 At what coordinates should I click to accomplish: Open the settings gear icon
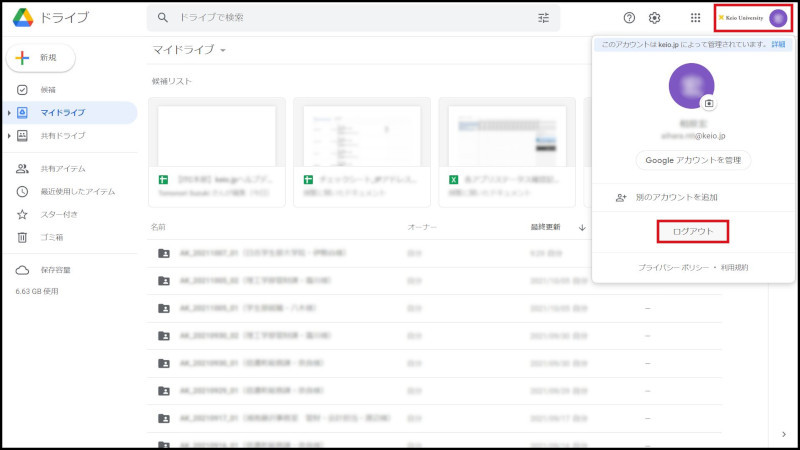[x=655, y=18]
